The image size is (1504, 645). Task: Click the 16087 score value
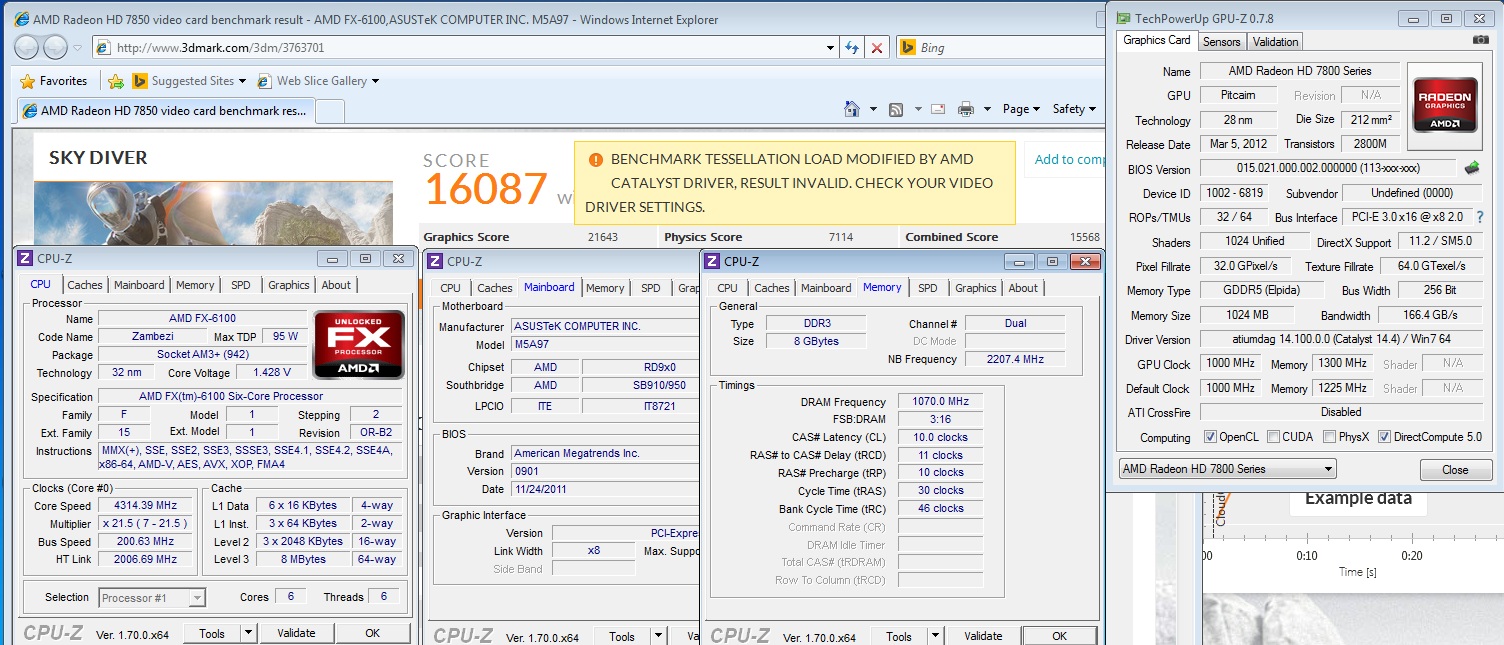486,189
